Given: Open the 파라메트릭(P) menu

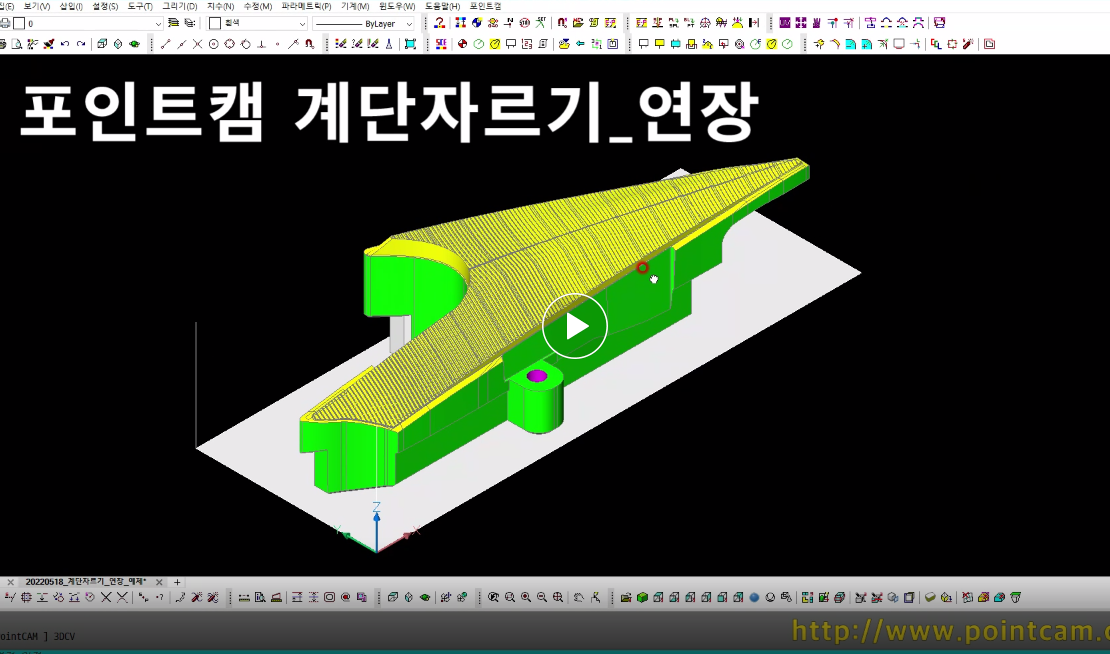Looking at the screenshot, I should (x=306, y=6).
